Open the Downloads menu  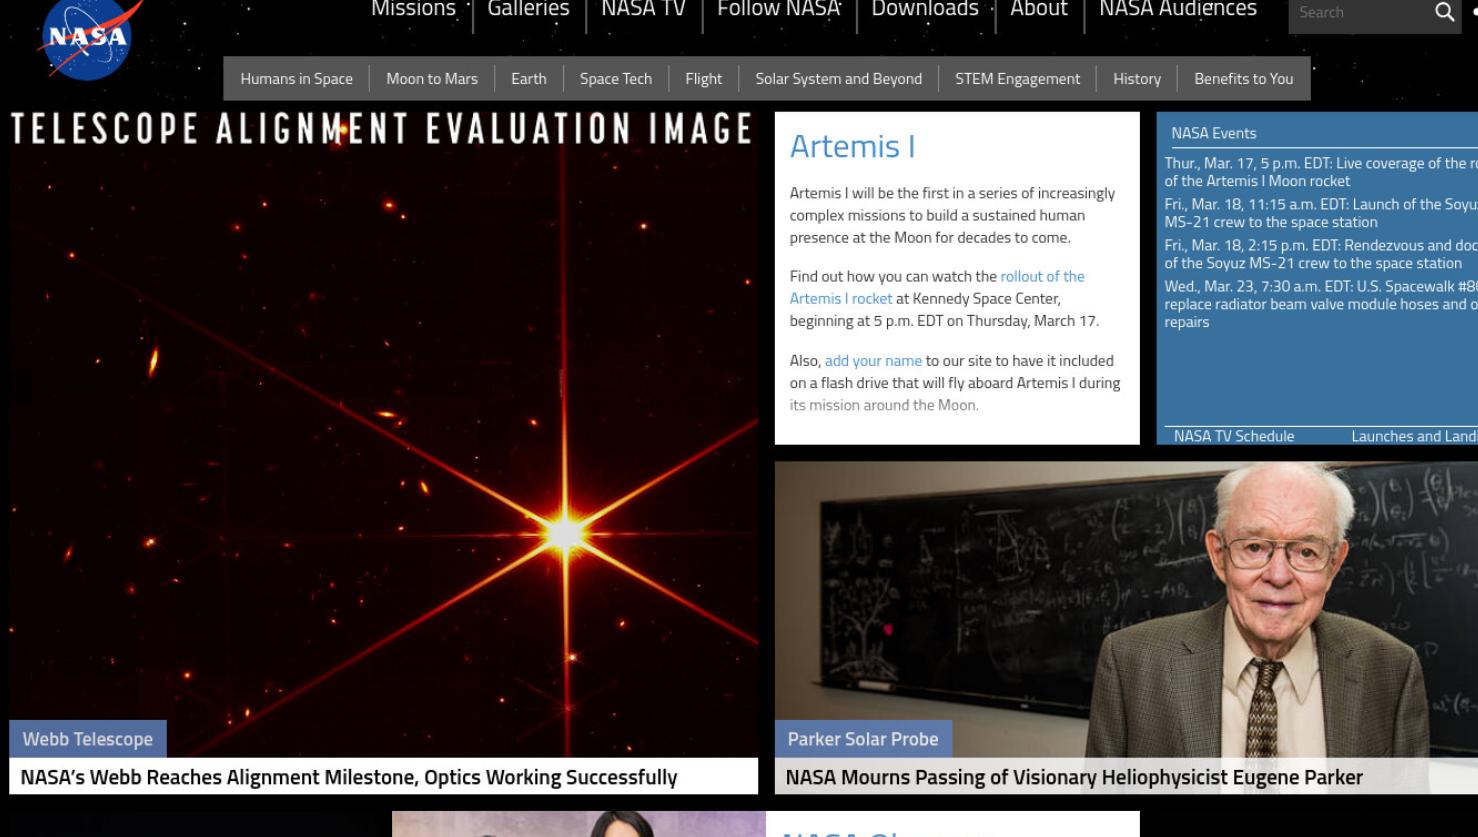(x=925, y=9)
